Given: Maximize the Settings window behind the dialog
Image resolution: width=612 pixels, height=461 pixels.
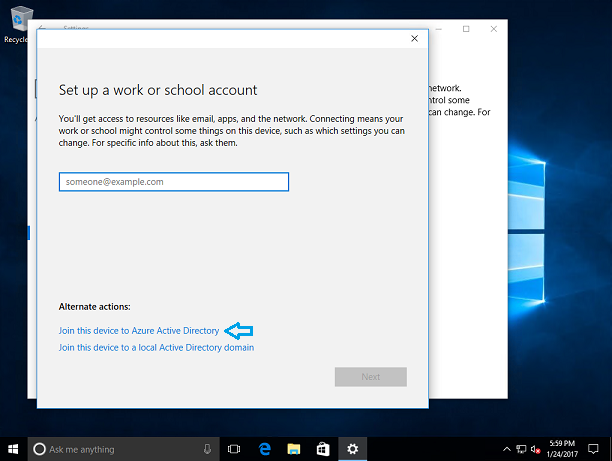Looking at the screenshot, I should (x=466, y=29).
